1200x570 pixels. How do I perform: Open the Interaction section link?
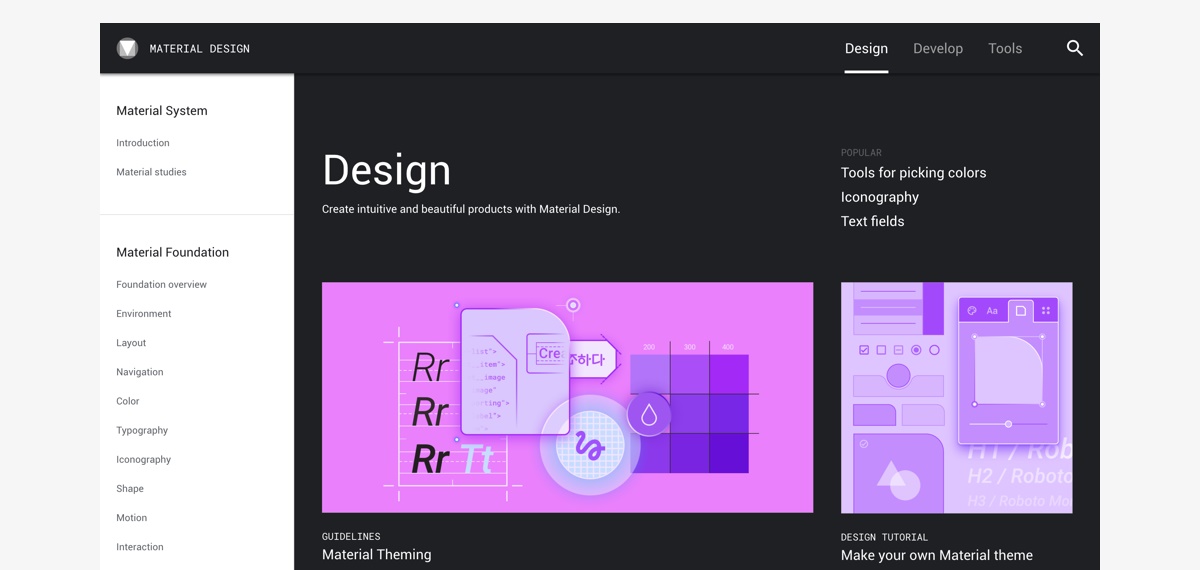[x=140, y=547]
